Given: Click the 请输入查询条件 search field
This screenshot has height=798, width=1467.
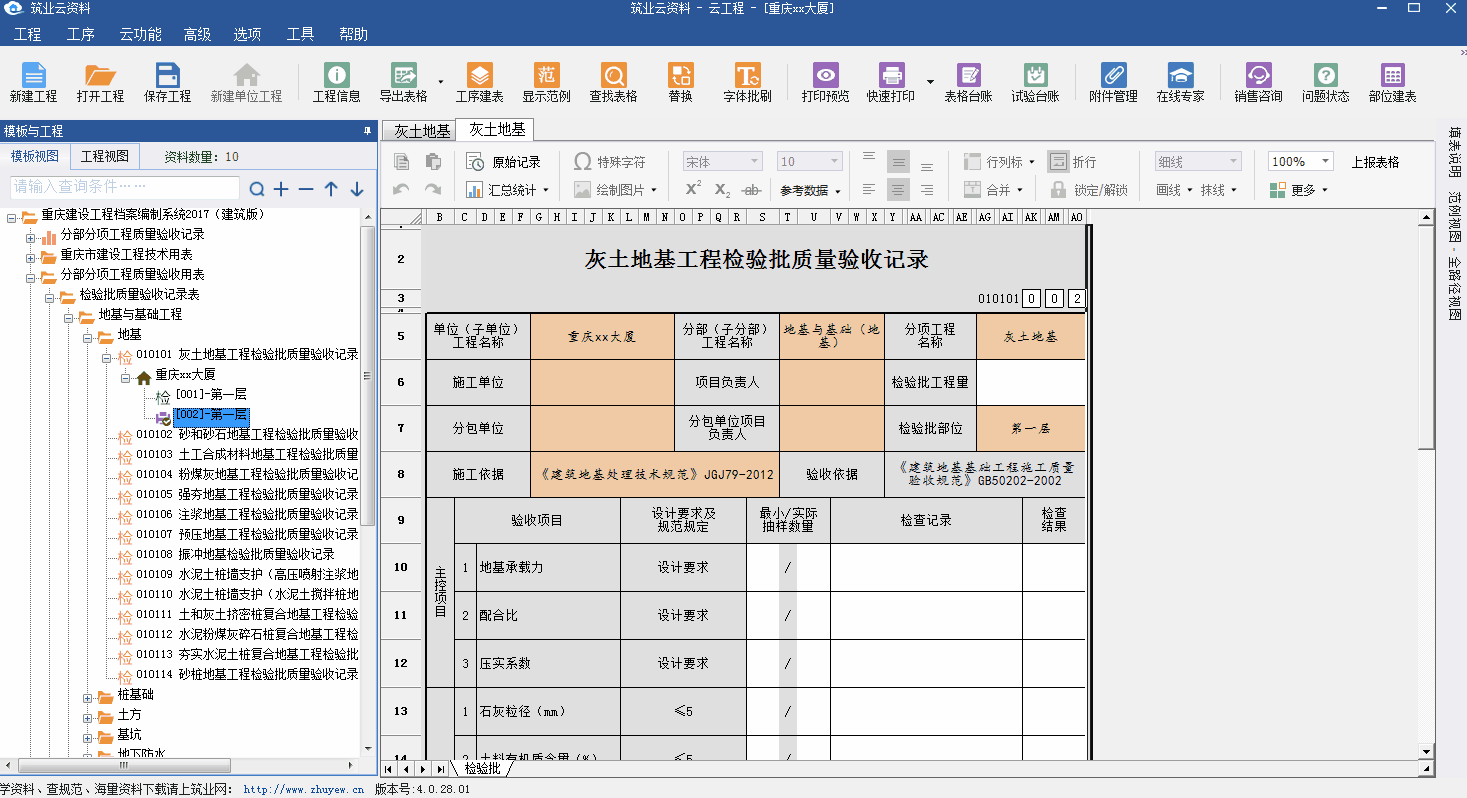Looking at the screenshot, I should 125,187.
